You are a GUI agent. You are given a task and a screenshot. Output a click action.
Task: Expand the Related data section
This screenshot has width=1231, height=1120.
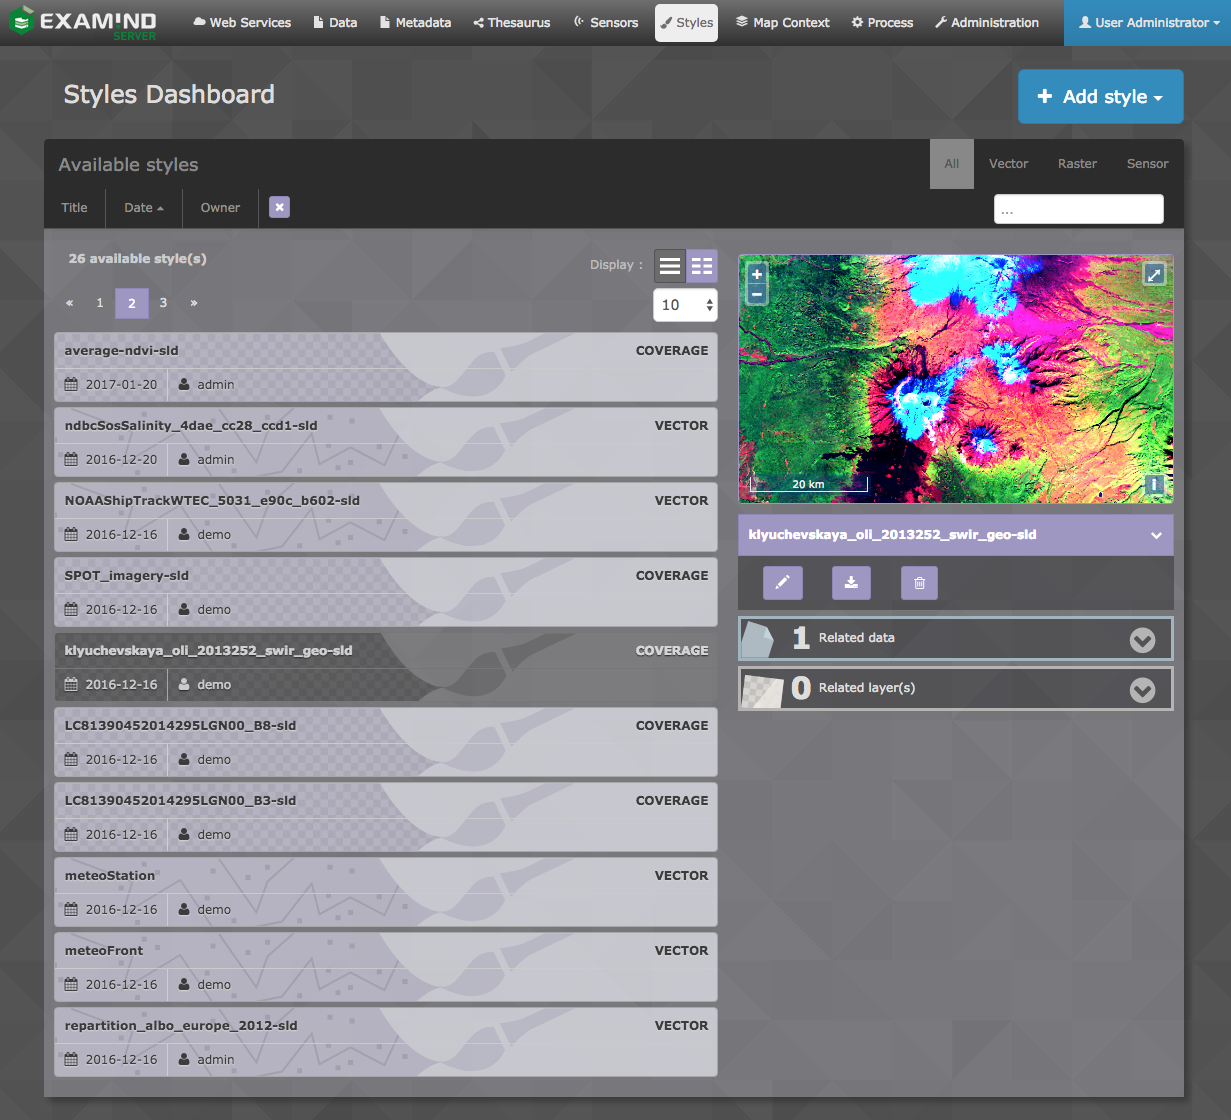point(1142,640)
